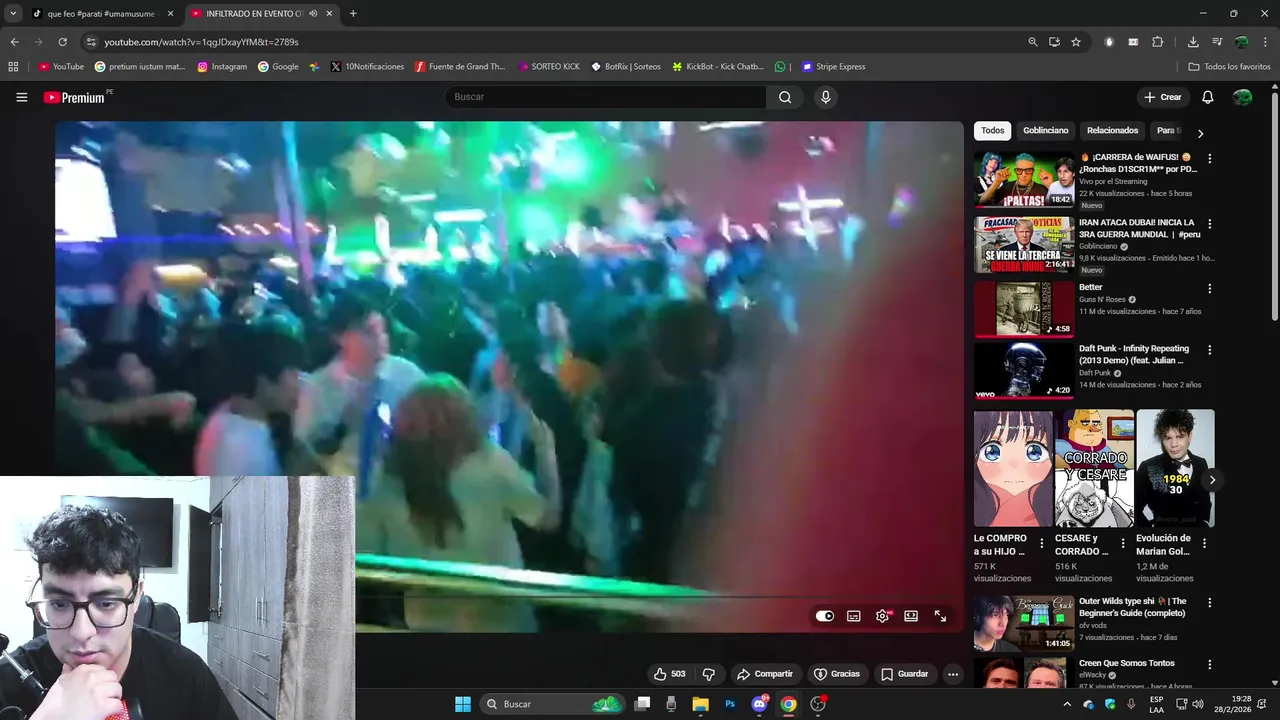Mute the INFILTRADO EN EVENTO tab audio icon

314,14
